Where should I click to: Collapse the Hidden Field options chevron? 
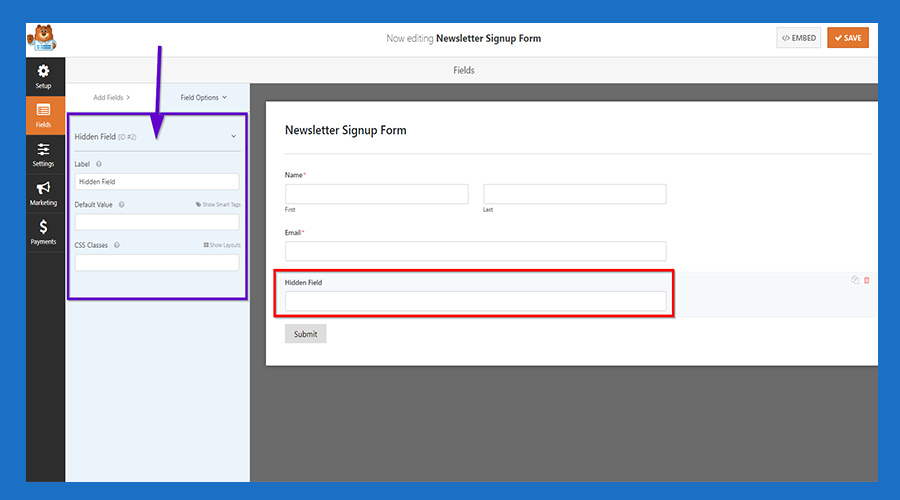pos(233,136)
